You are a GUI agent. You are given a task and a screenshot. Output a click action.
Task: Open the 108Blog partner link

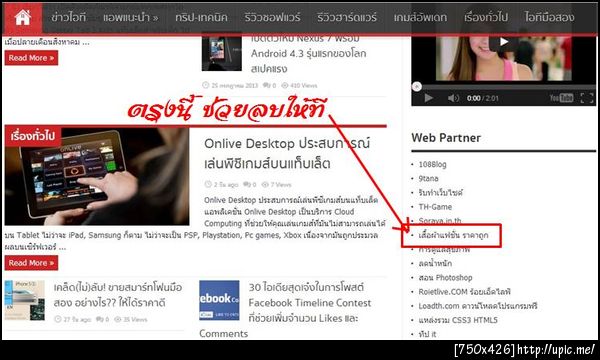click(x=432, y=165)
